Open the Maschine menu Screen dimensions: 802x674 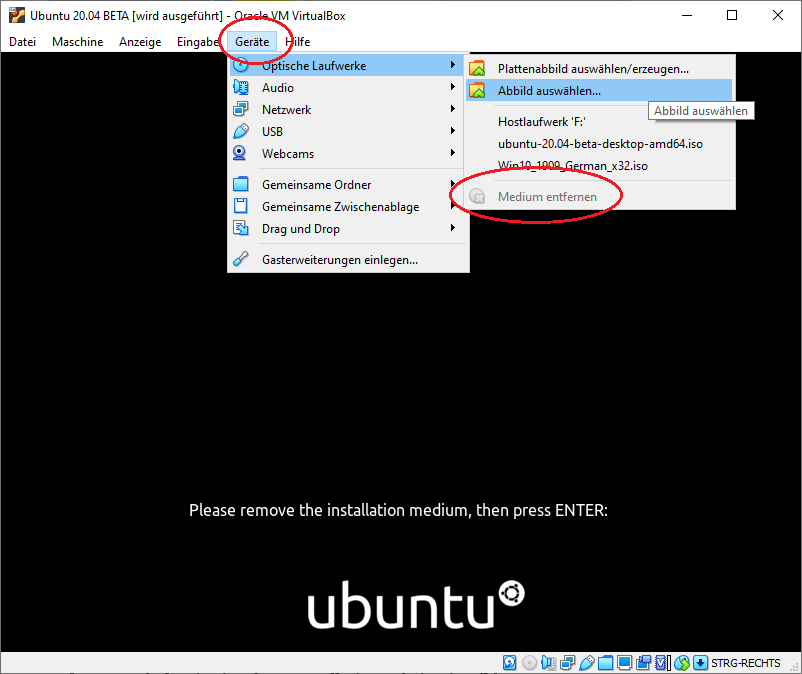[x=77, y=42]
